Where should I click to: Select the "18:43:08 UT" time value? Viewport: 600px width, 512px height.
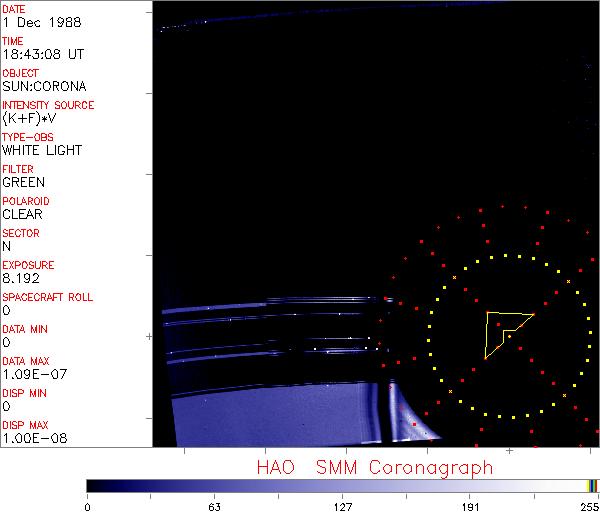[x=42, y=54]
